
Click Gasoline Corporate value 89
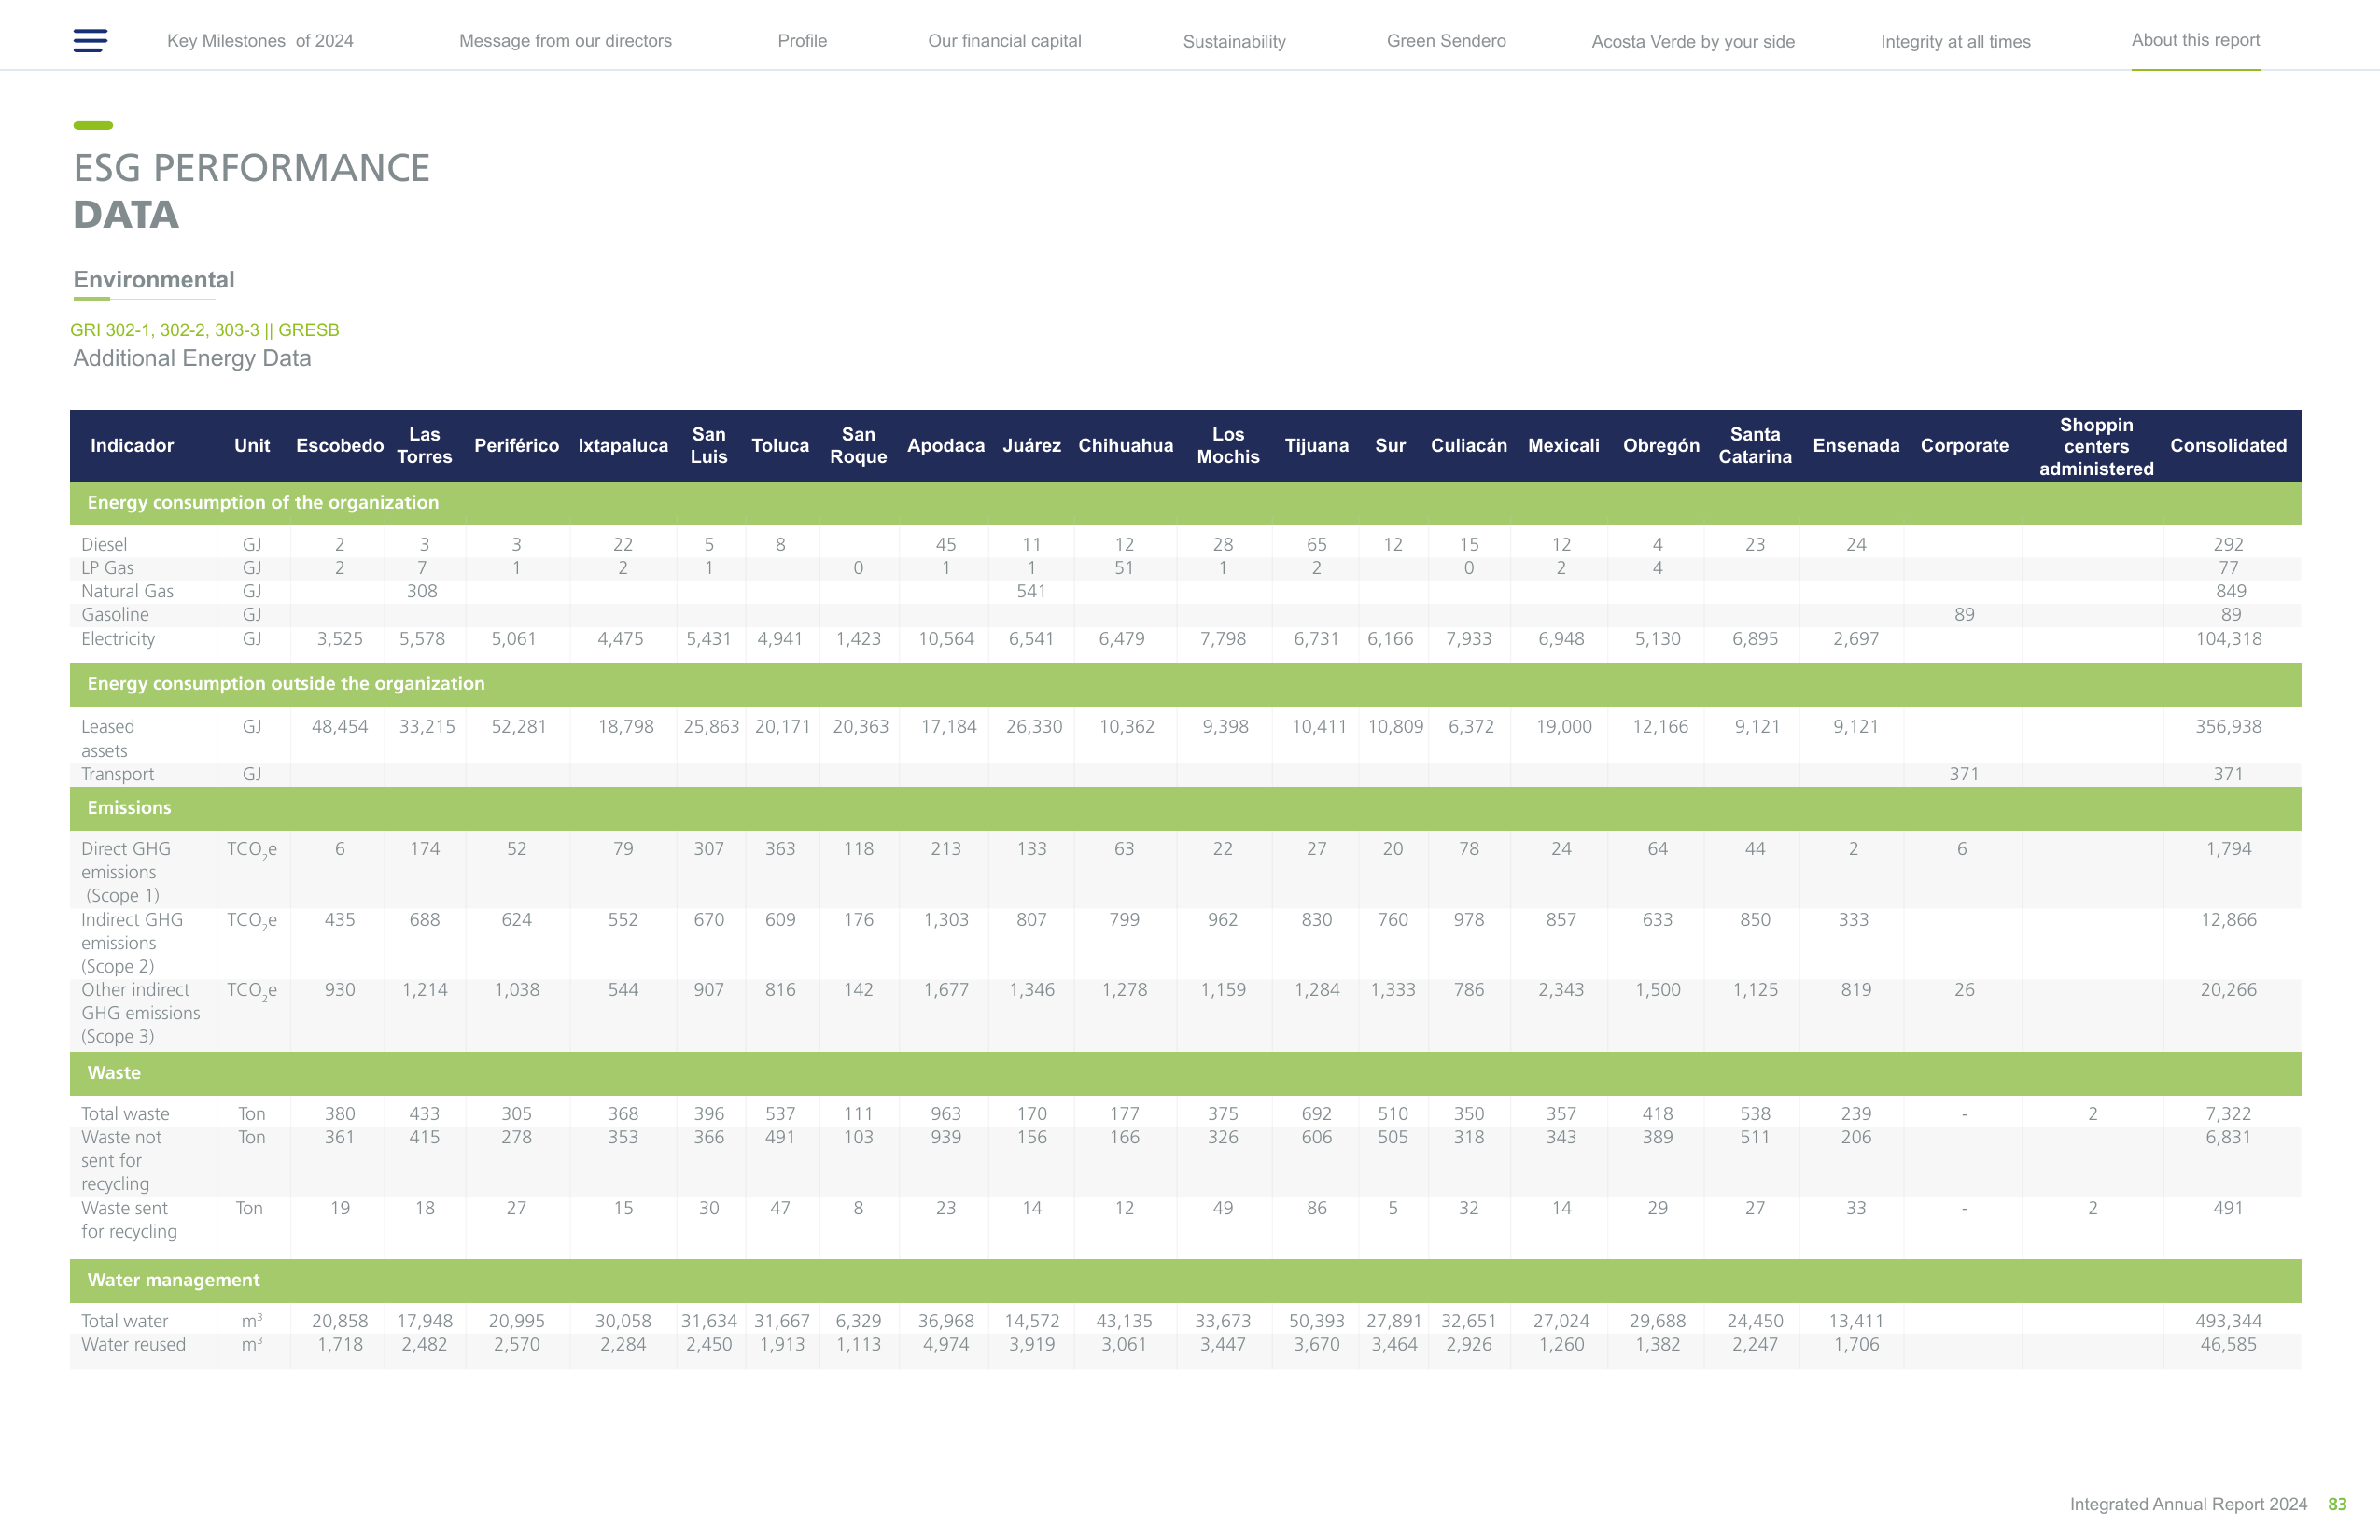(x=1964, y=615)
